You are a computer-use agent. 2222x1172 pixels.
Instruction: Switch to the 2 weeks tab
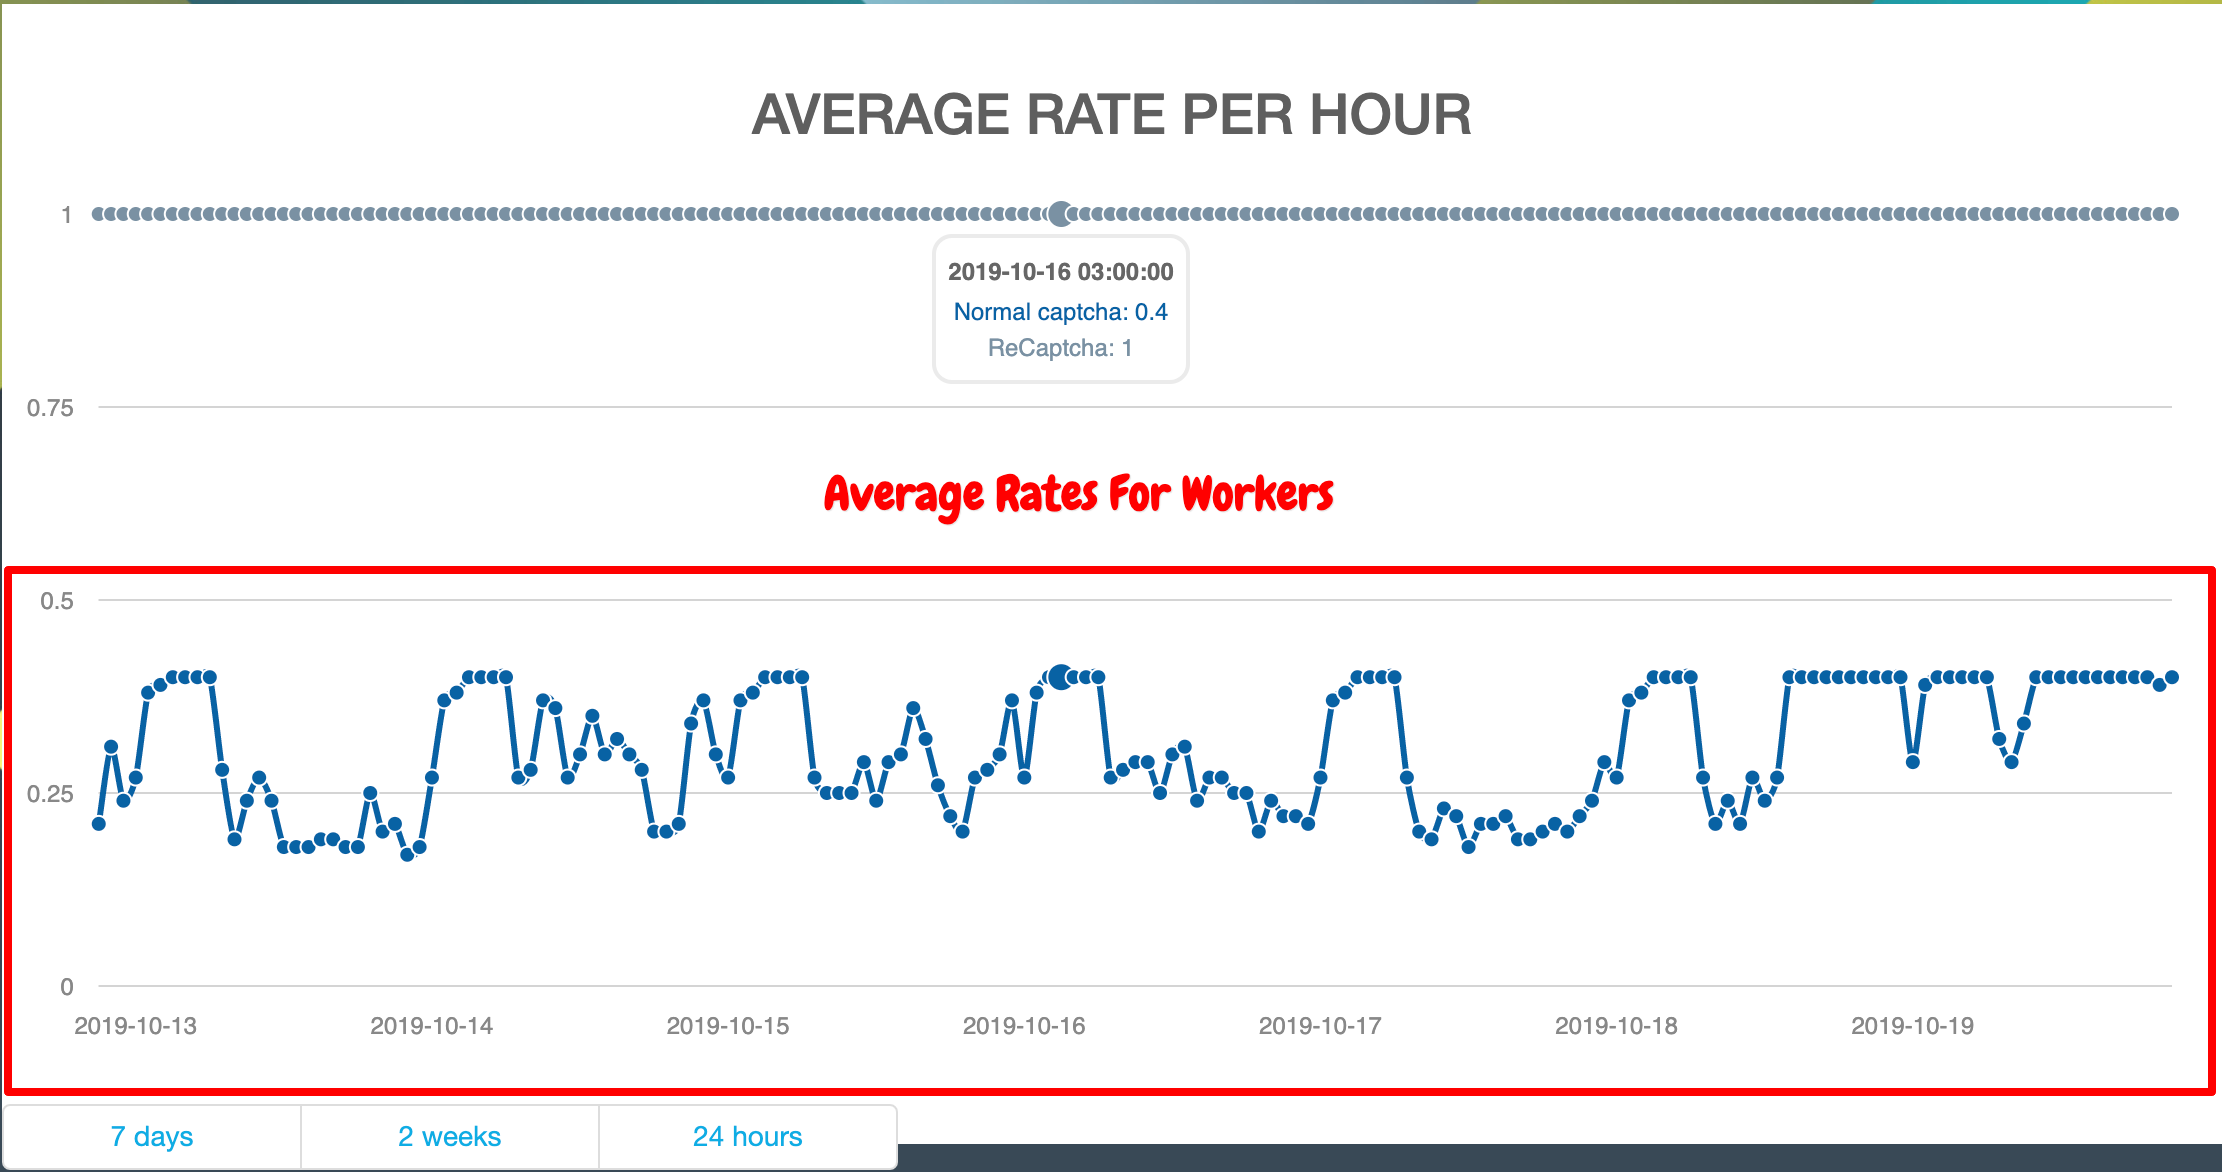click(x=449, y=1136)
